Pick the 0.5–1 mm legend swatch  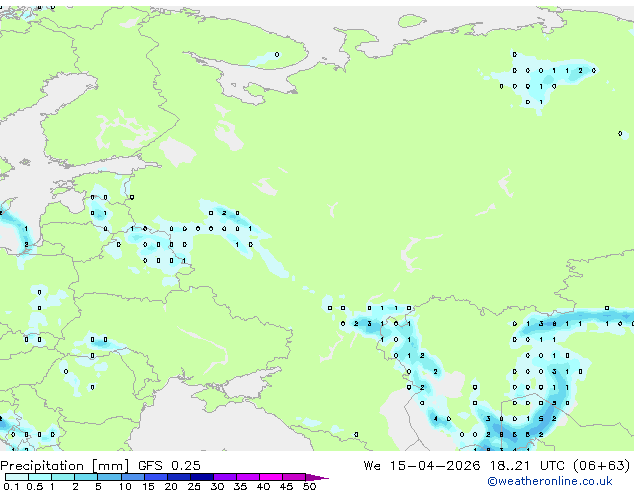point(40,477)
